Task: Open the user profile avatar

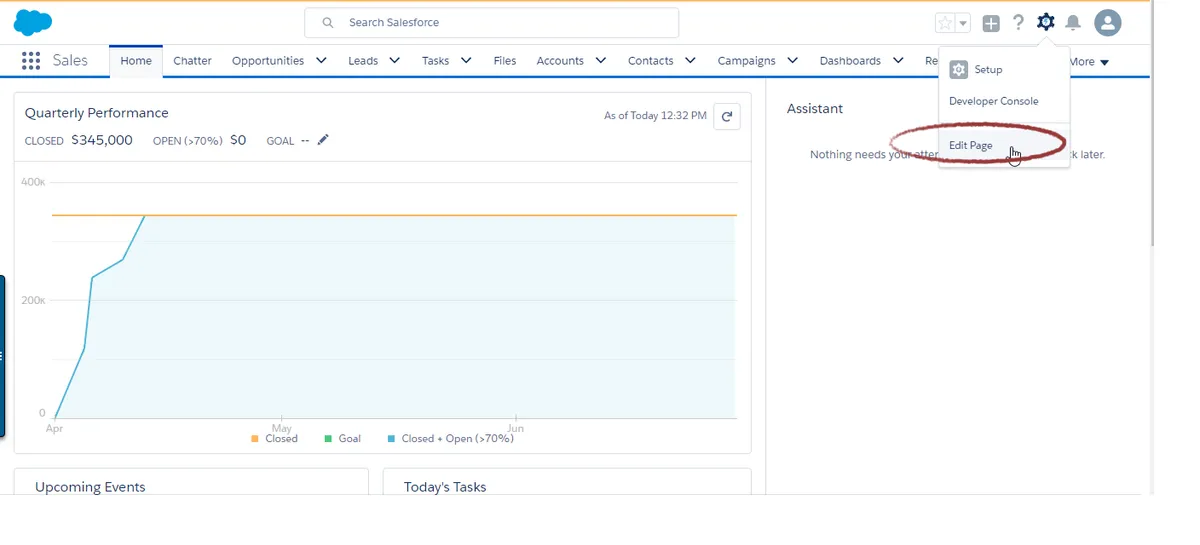Action: 1108,23
